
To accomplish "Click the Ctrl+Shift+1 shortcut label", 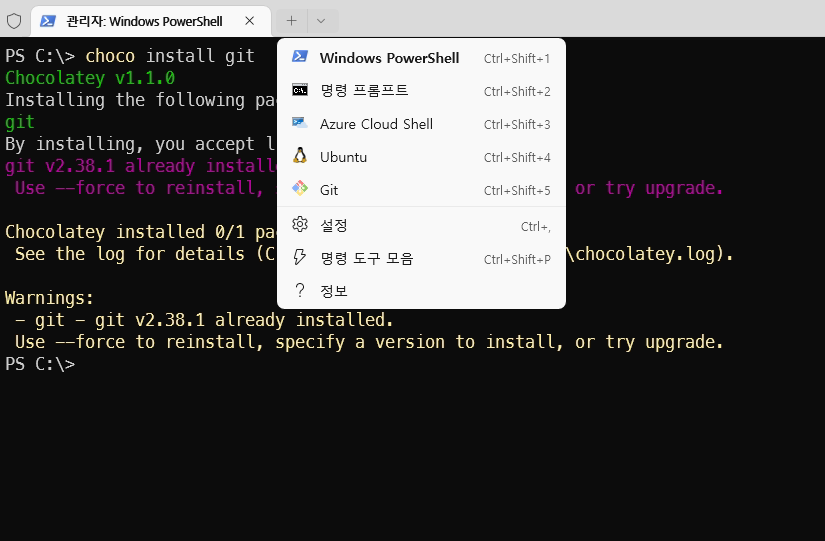I will pos(517,58).
